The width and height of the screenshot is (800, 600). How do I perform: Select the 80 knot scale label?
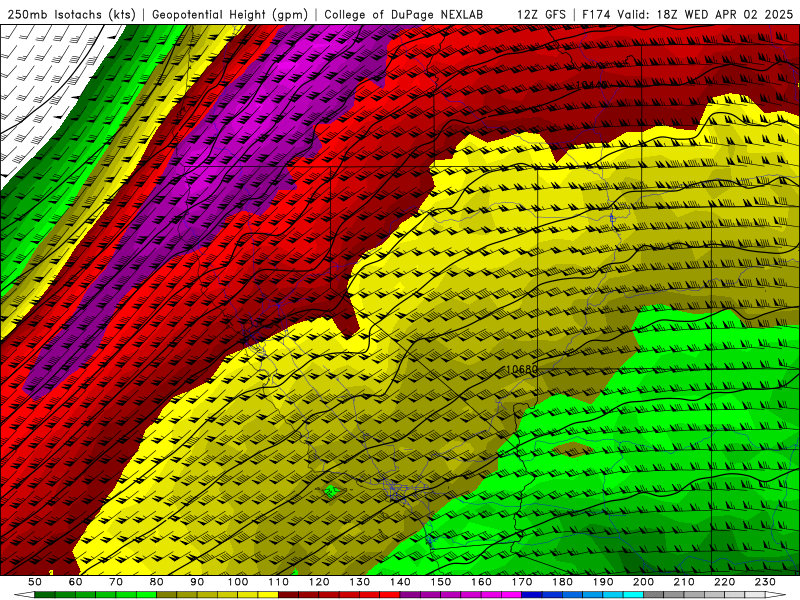point(157,582)
